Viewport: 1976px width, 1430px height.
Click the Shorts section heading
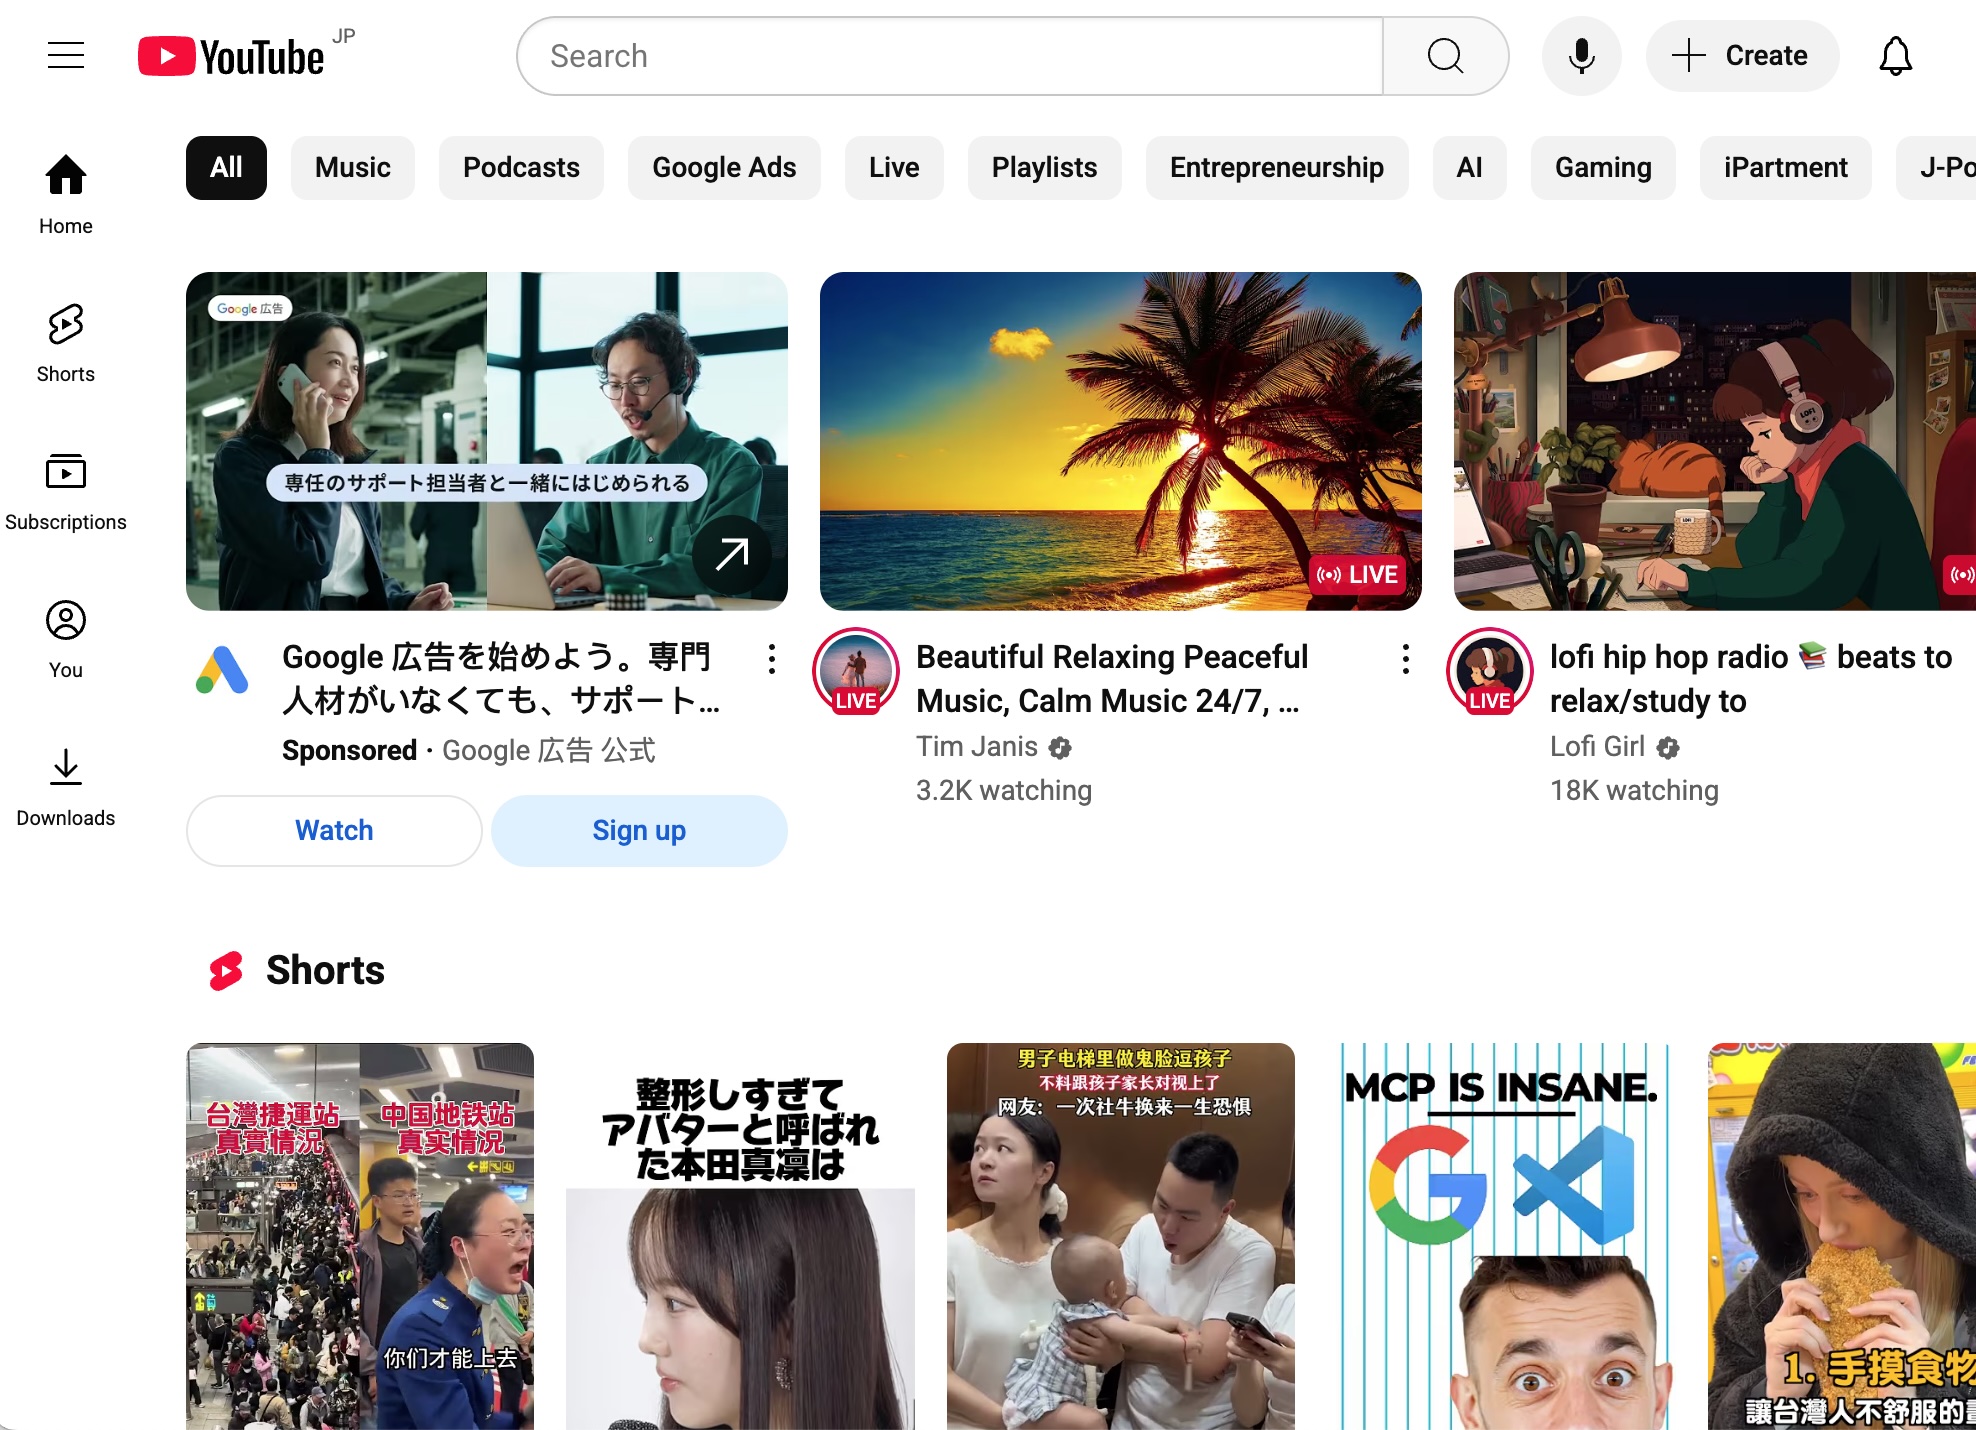coord(325,970)
